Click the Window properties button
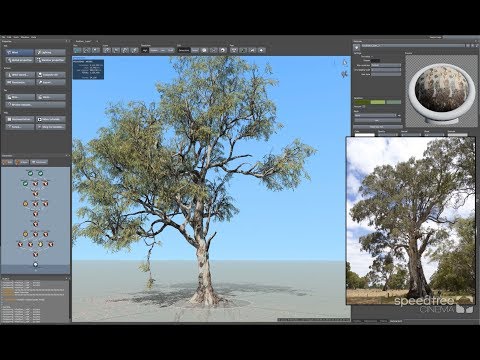 coord(51,60)
